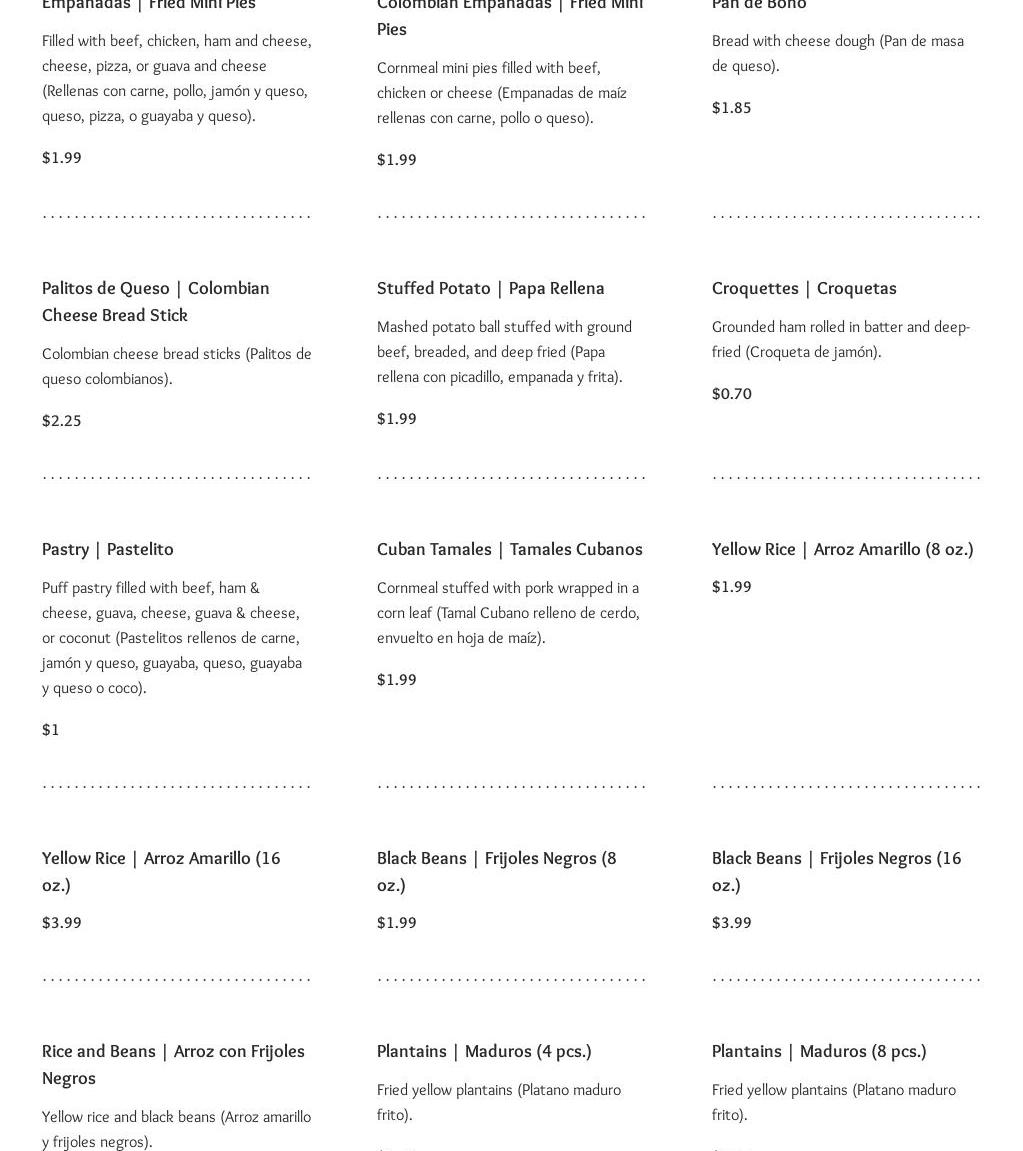1023x1151 pixels.
Task: Click Yellow Rice Arroz Amarillo (8 oz.) title
Action: (x=842, y=549)
